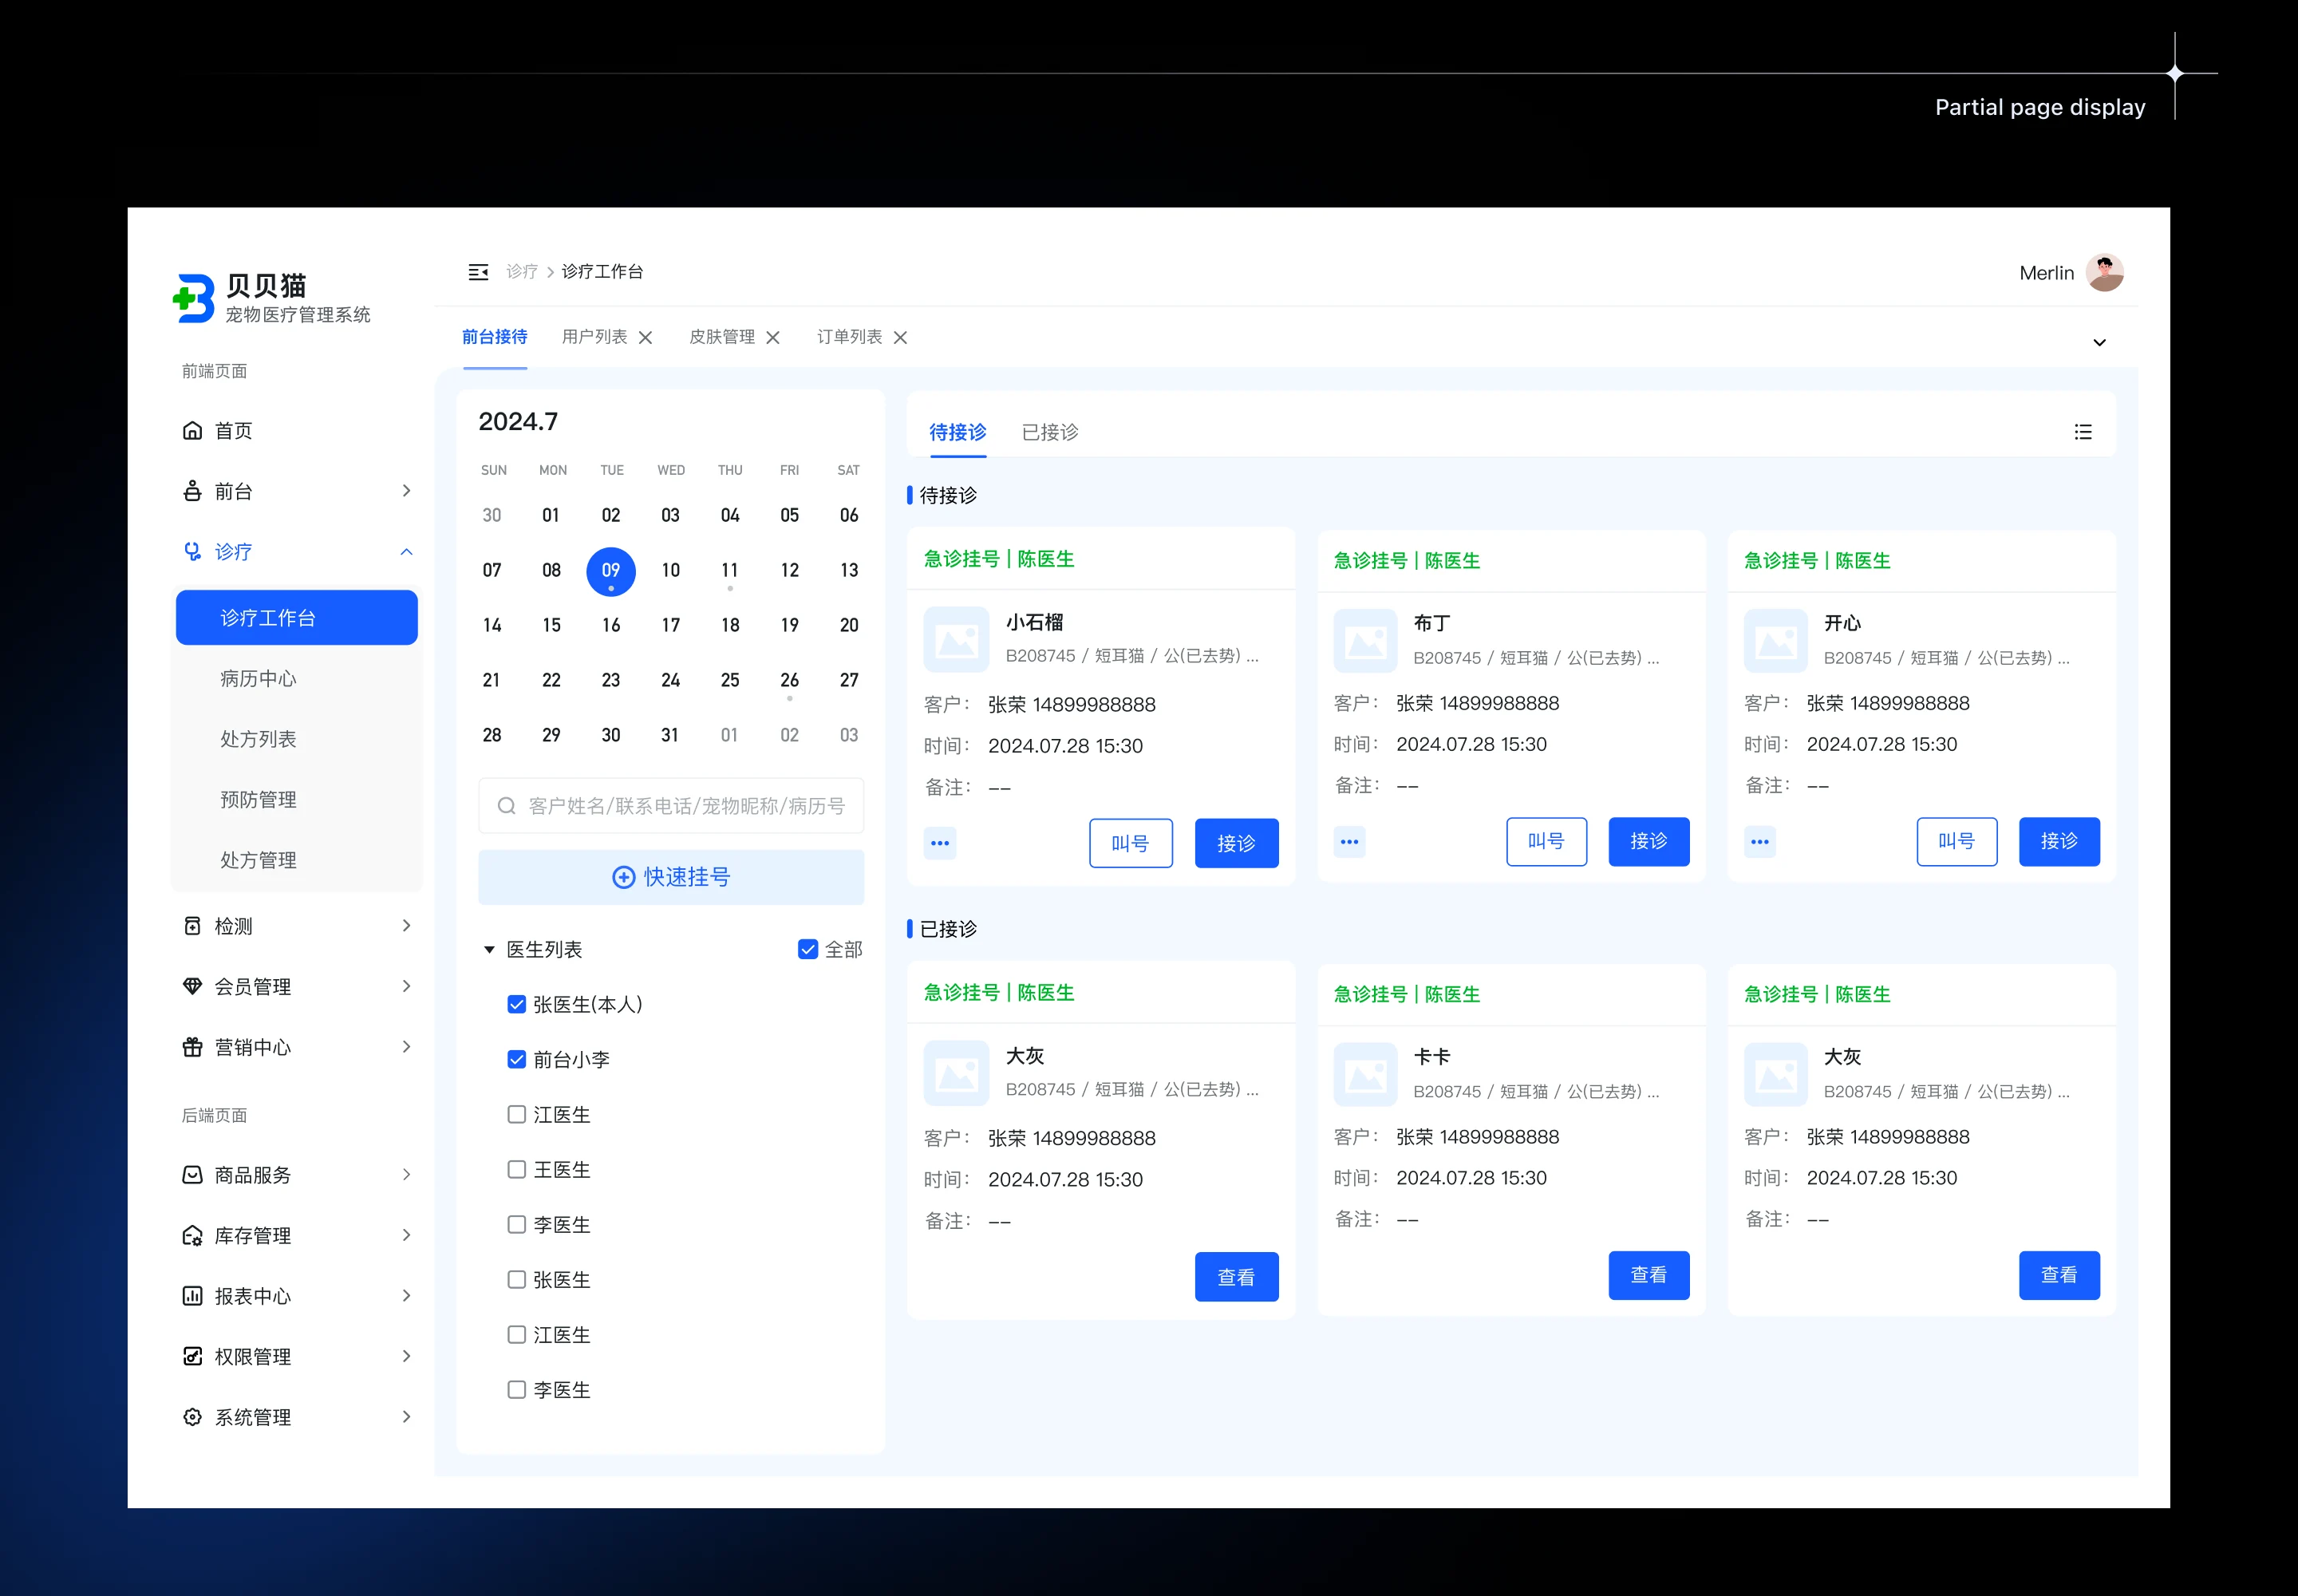Viewport: 2298px width, 1596px height.
Task: Open more options on 小石榴 card
Action: coord(940,843)
